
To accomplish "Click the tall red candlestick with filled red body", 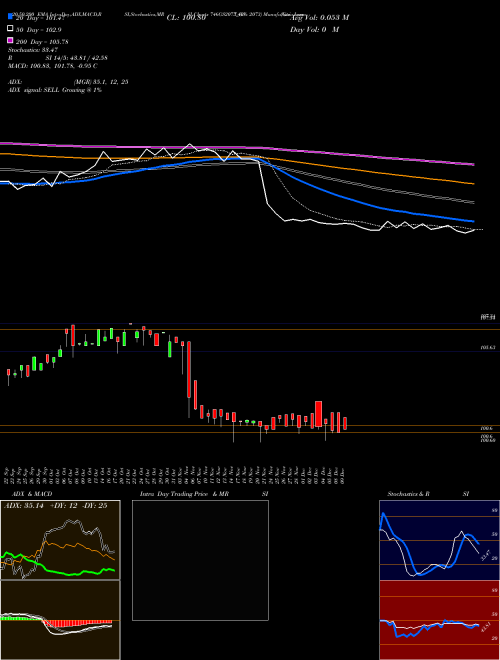I will point(189,369).
